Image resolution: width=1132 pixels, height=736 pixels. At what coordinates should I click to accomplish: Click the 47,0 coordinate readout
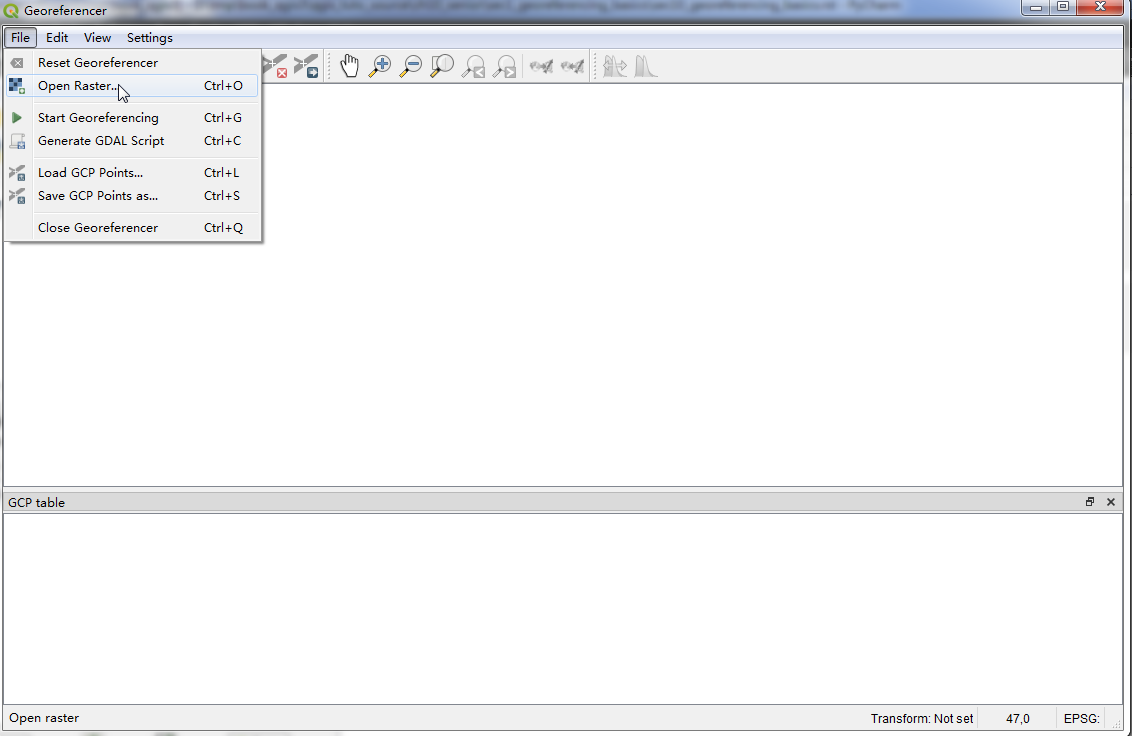pyautogui.click(x=1018, y=719)
